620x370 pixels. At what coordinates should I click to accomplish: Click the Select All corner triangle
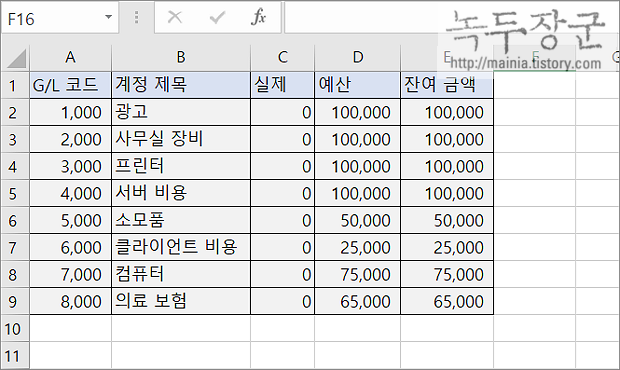[x=16, y=59]
